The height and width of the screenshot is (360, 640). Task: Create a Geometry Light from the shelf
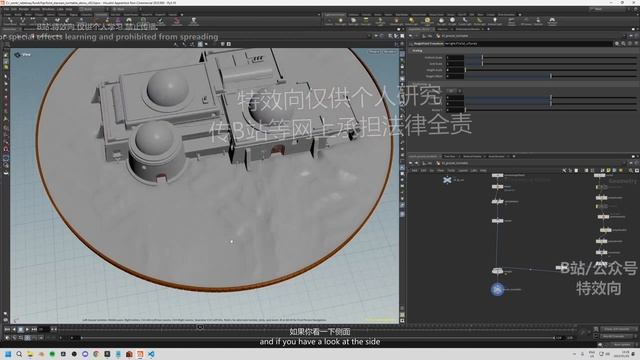[x=380, y=21]
